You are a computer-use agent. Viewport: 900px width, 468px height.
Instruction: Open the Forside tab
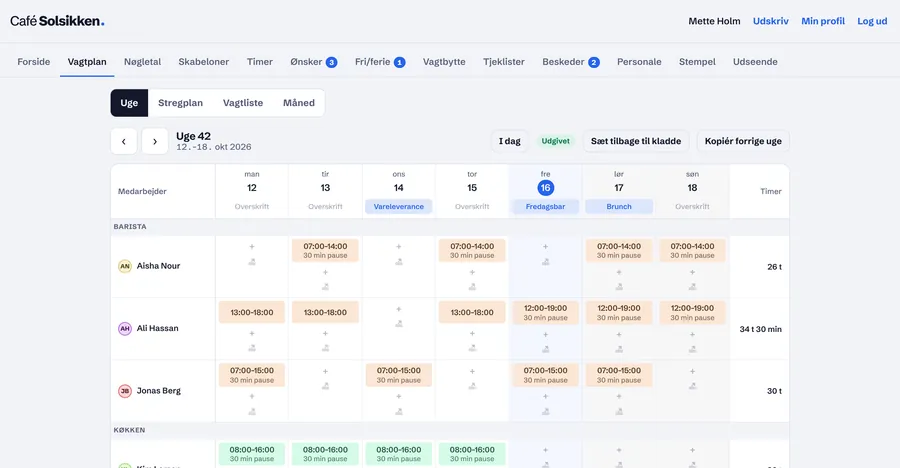(x=34, y=61)
